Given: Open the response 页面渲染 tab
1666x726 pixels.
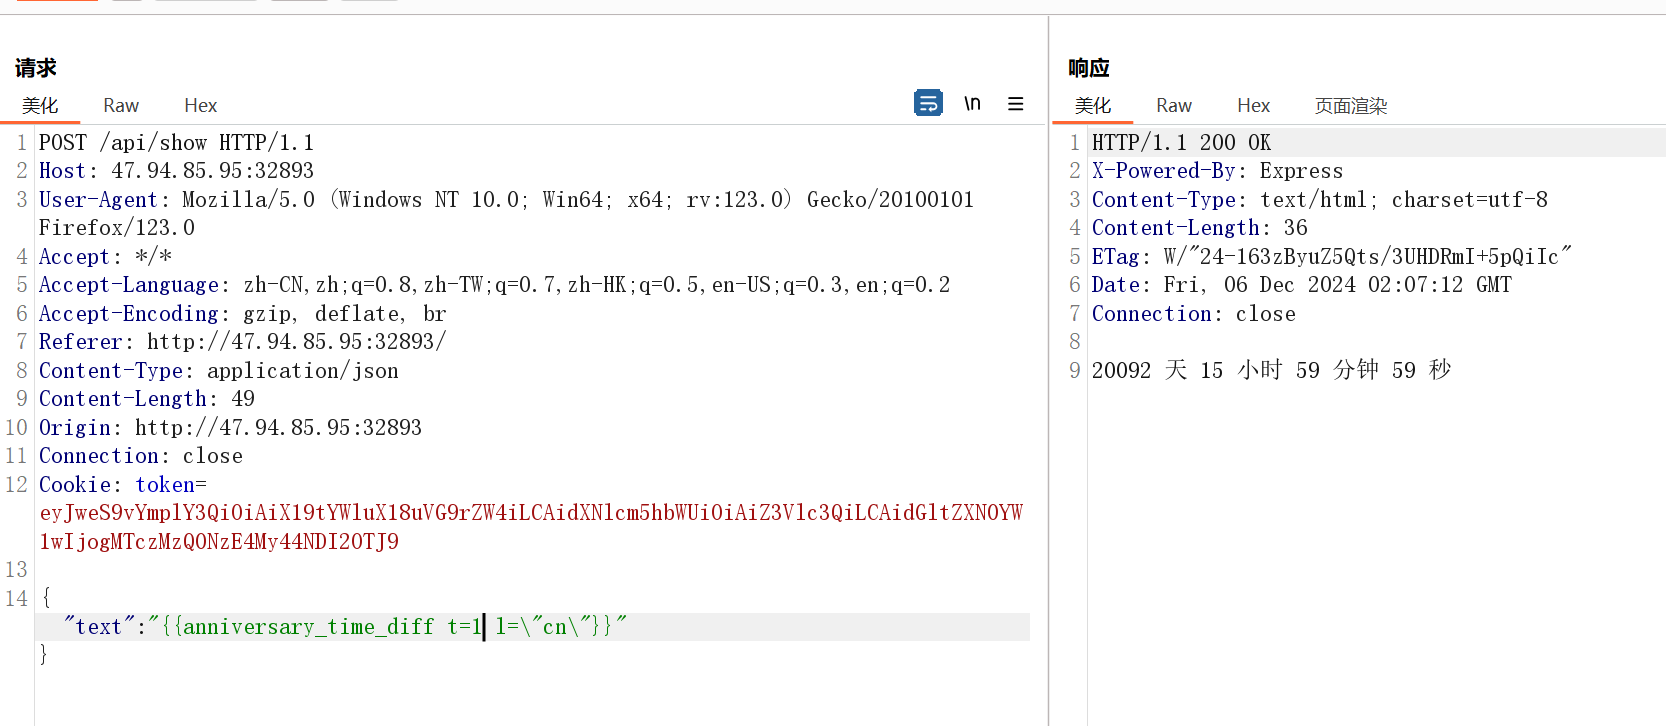Looking at the screenshot, I should coord(1351,105).
